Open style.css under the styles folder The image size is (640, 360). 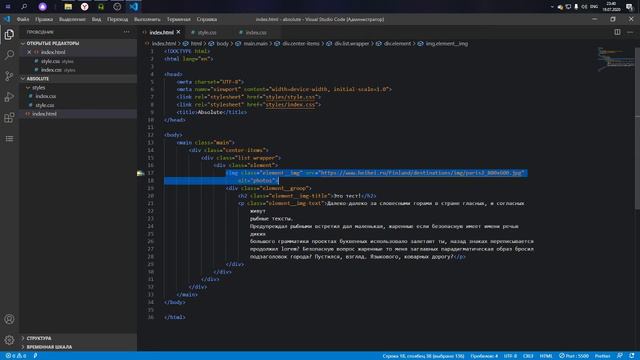pos(45,105)
